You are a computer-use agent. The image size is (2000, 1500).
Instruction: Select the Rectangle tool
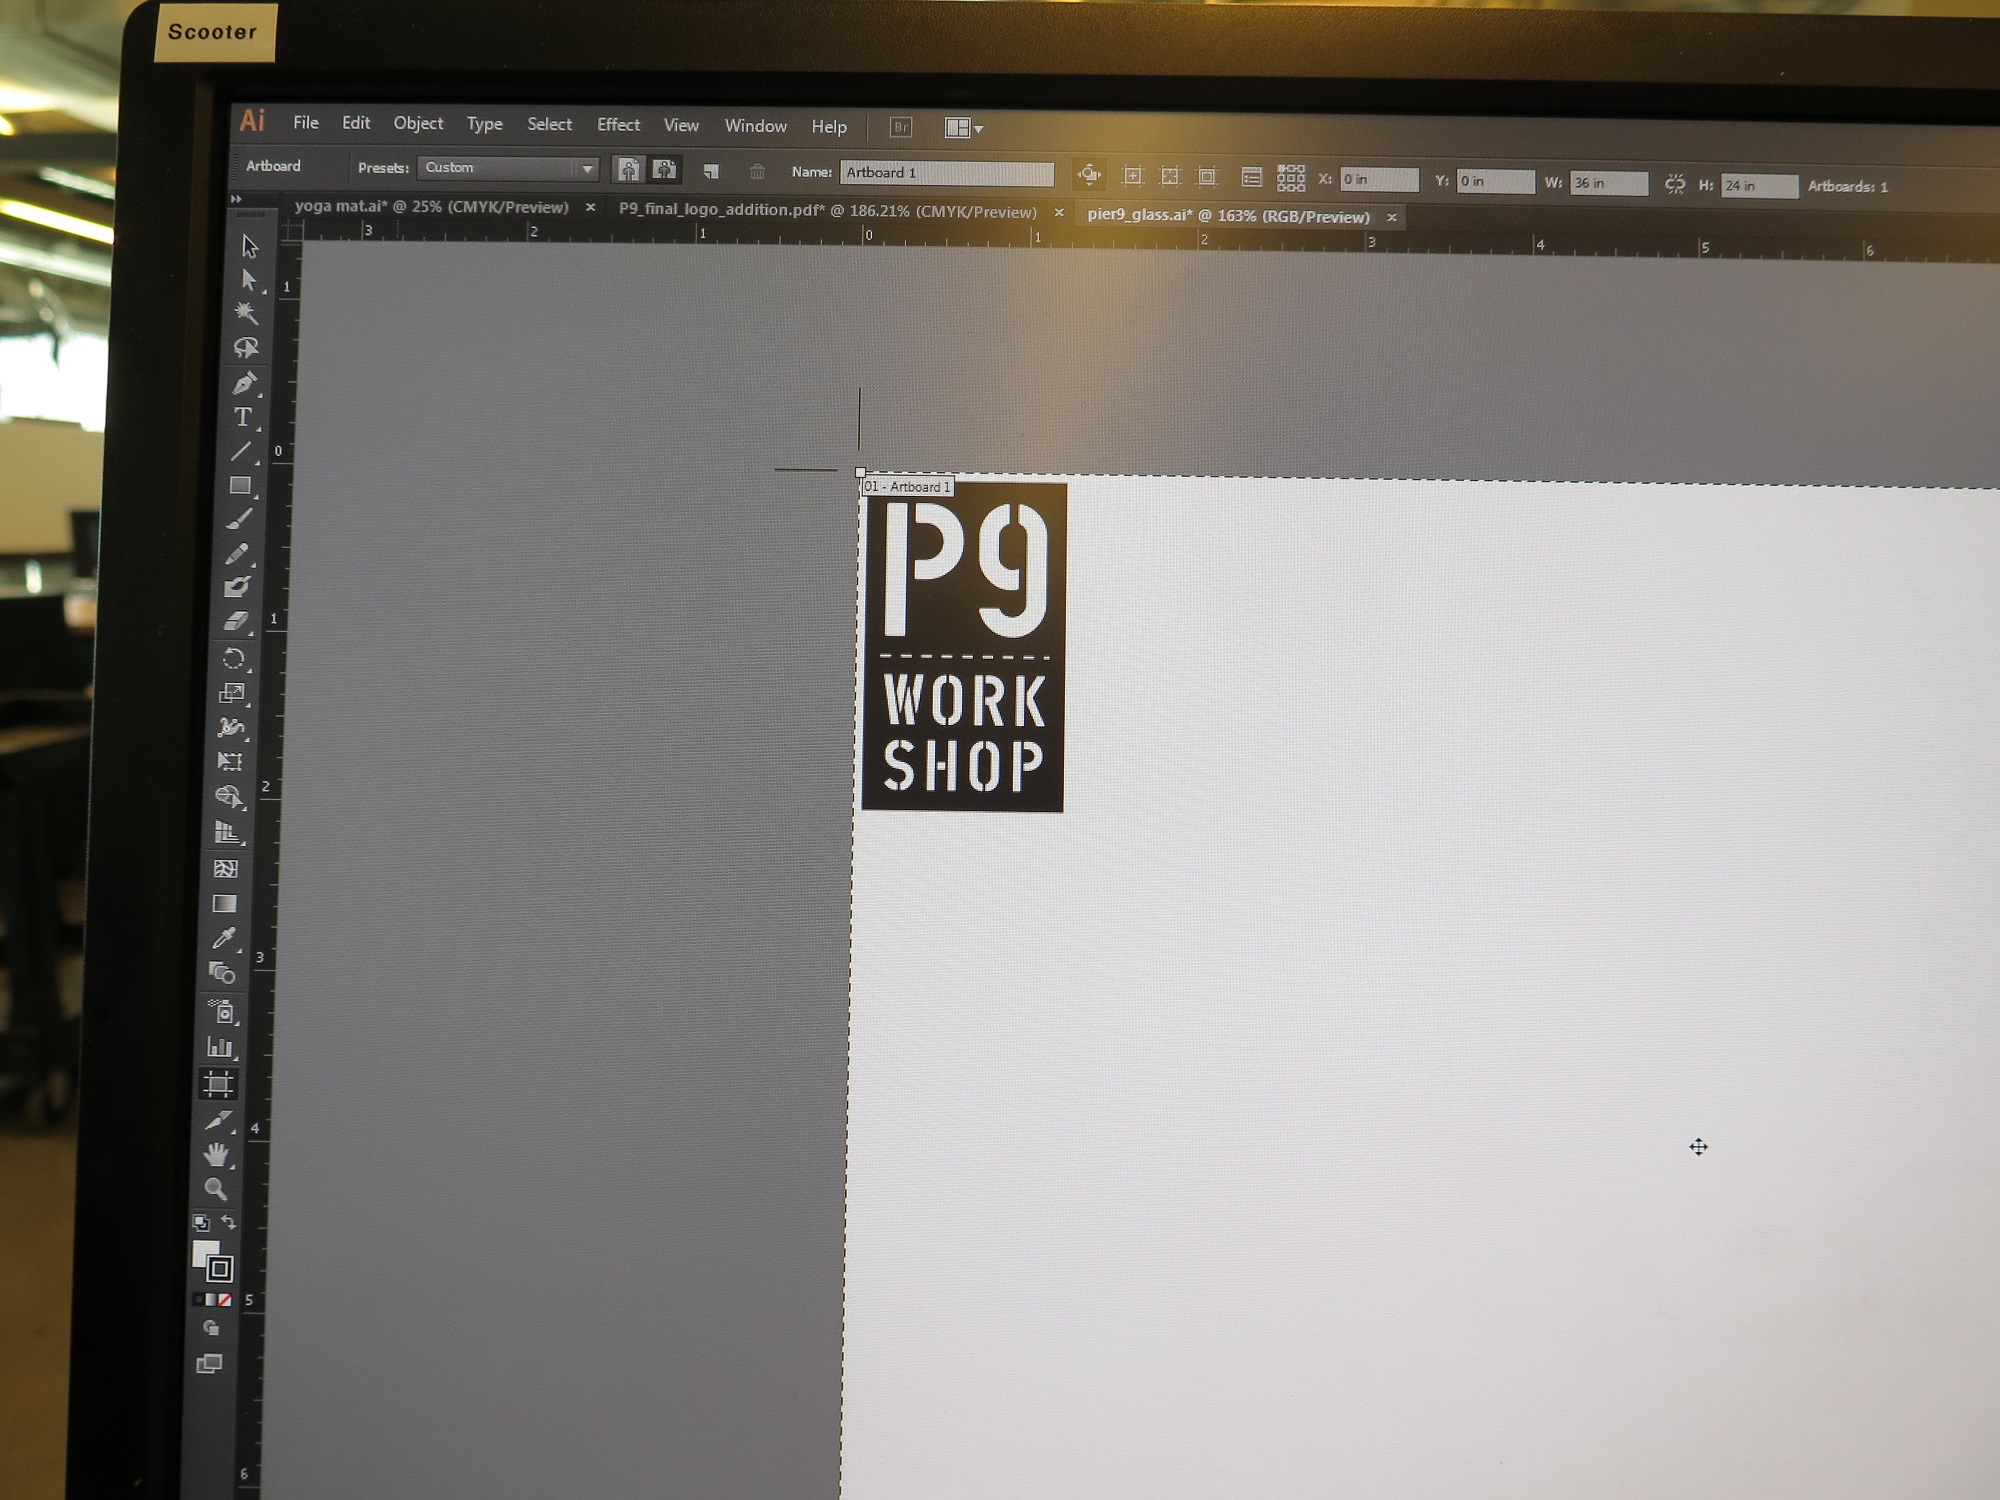[x=240, y=486]
